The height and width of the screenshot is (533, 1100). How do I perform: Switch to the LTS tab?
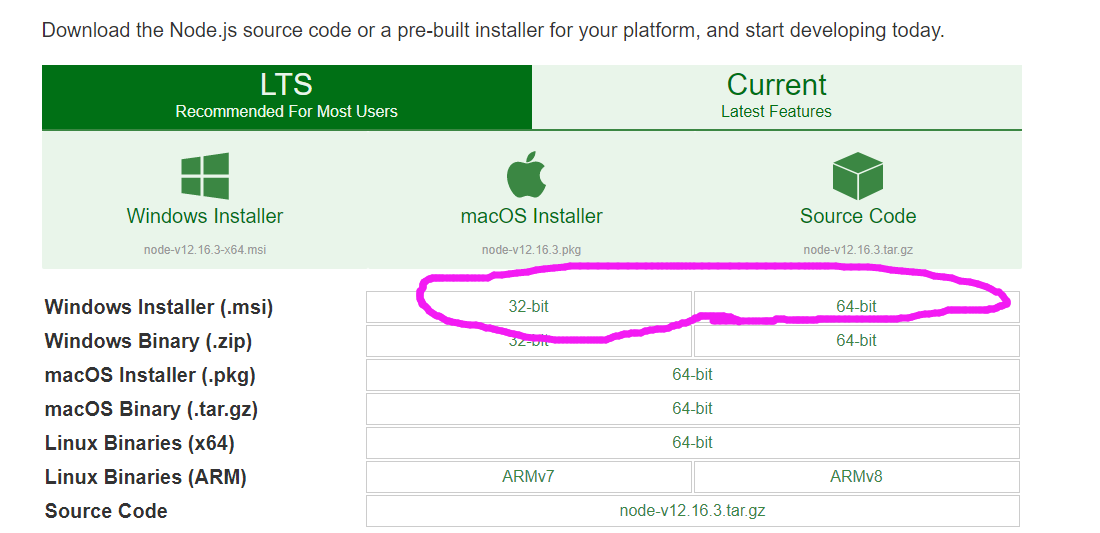(286, 97)
